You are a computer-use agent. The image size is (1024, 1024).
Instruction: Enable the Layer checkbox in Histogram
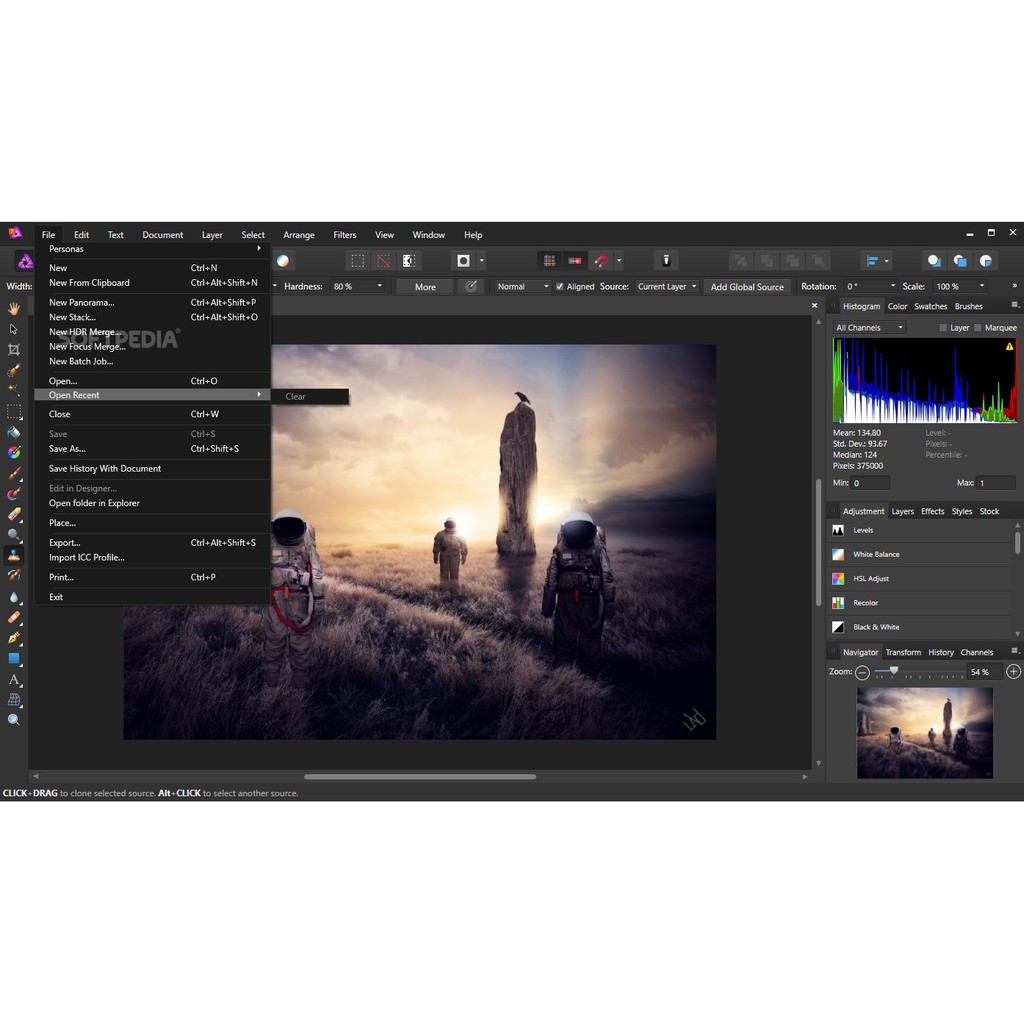[942, 328]
